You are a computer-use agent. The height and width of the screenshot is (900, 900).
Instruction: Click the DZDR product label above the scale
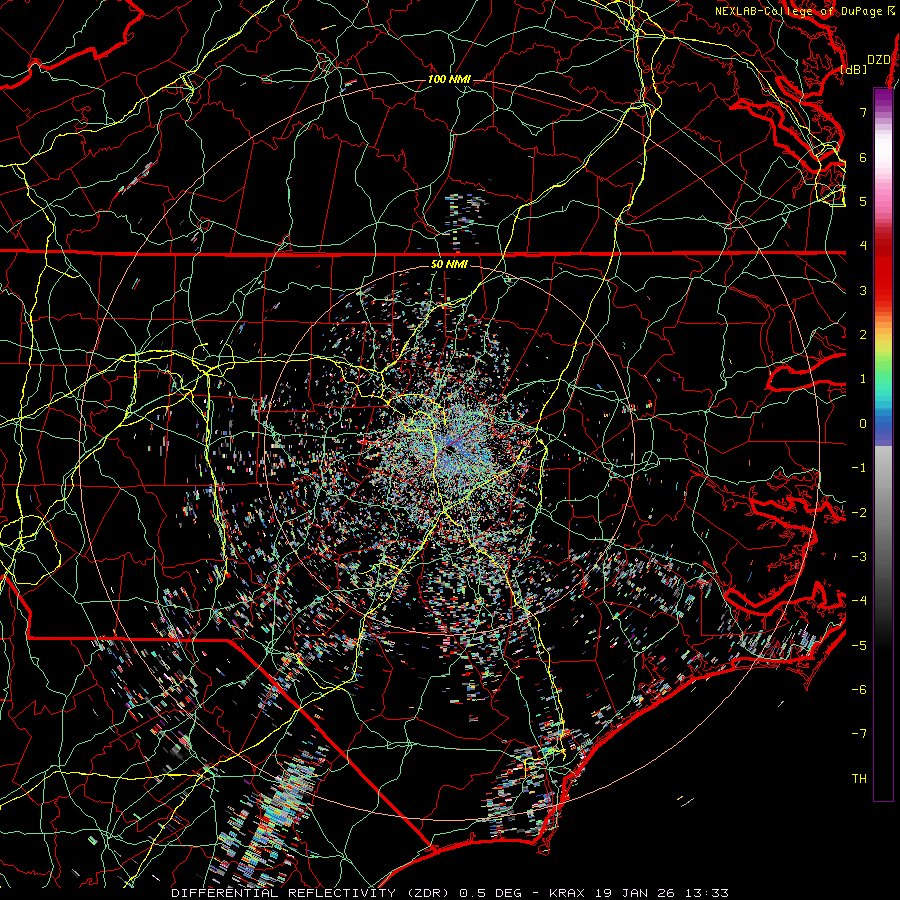coord(879,60)
